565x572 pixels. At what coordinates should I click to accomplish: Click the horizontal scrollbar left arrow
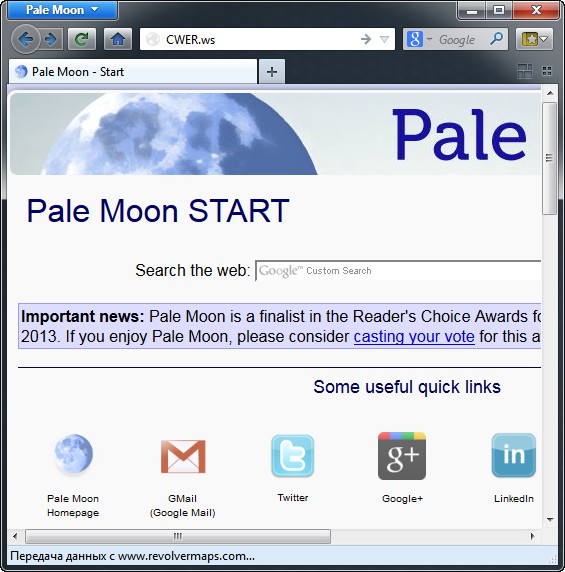tap(15, 536)
